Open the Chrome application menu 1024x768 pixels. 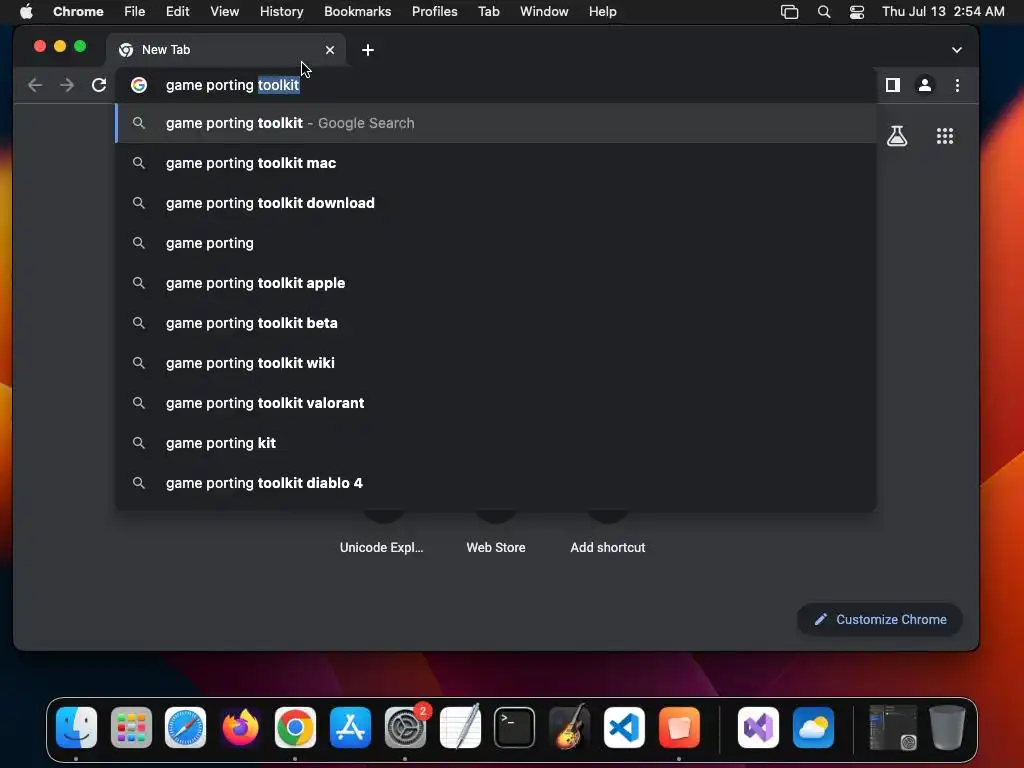tap(78, 12)
